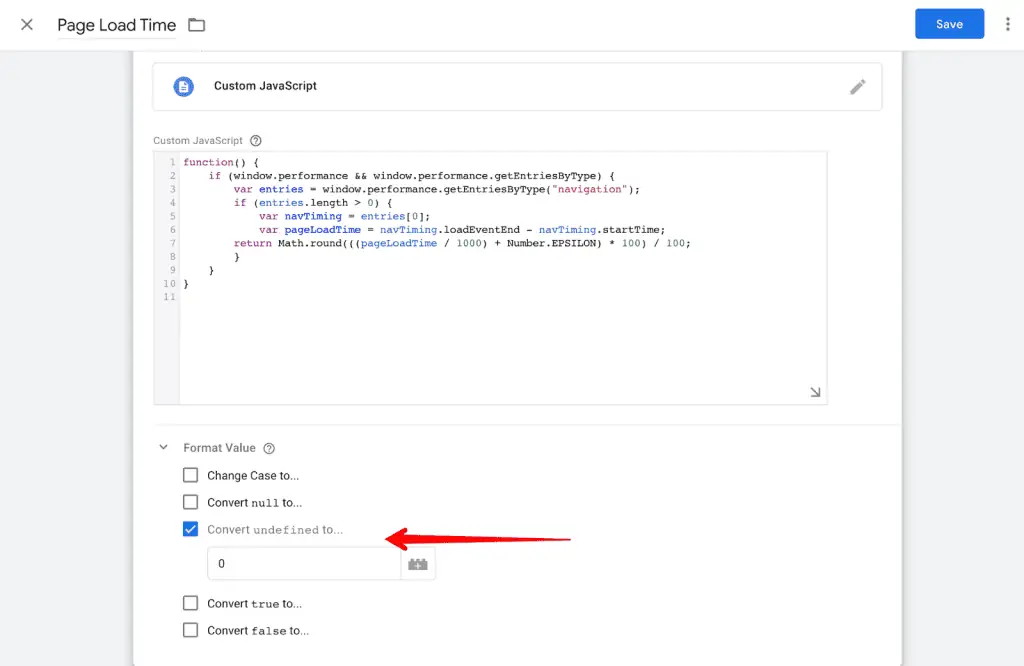Click the Custom JavaScript document type icon
Image resolution: width=1024 pixels, height=666 pixels.
[x=183, y=87]
